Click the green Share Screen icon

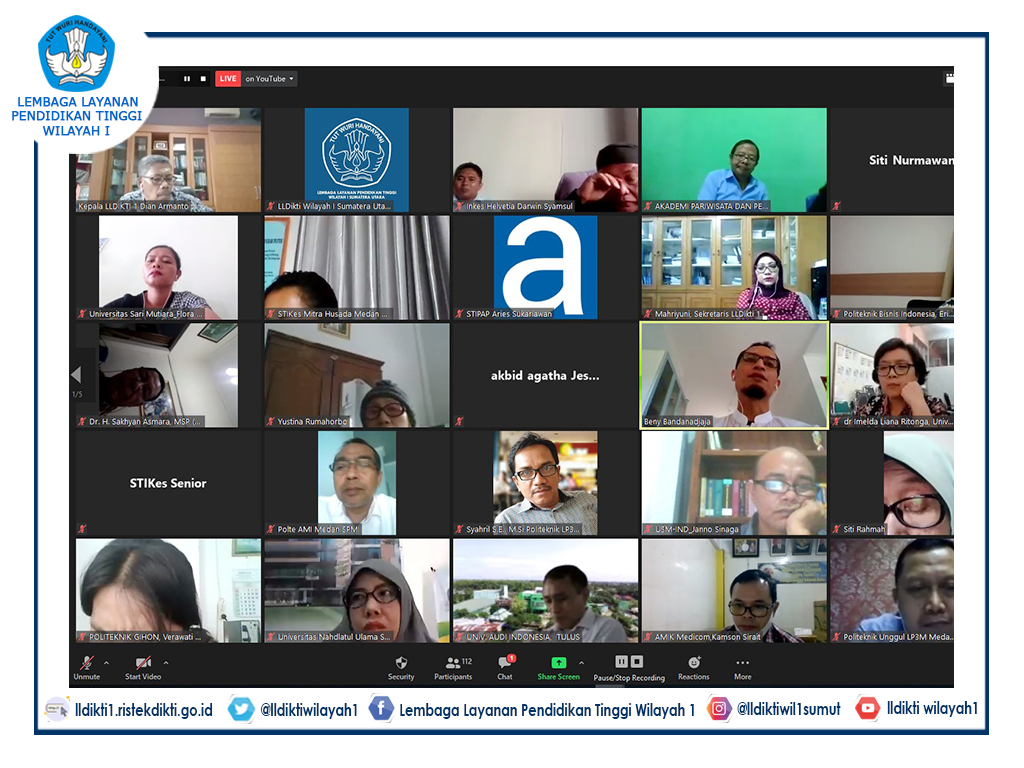pos(558,662)
